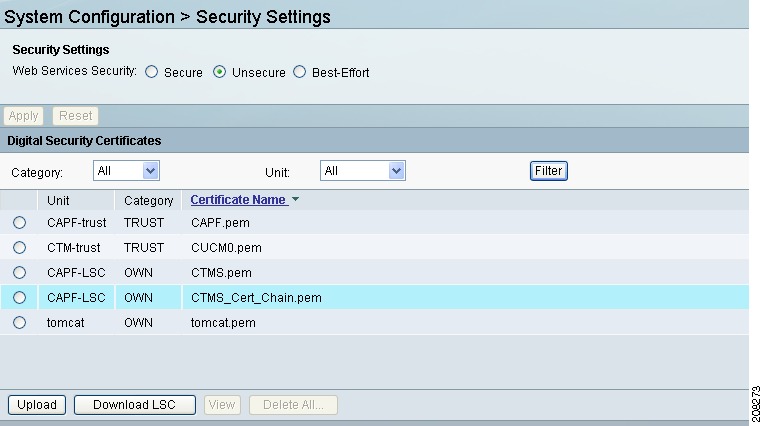Click the Upload button
This screenshot has width=762, height=426.
(37, 405)
